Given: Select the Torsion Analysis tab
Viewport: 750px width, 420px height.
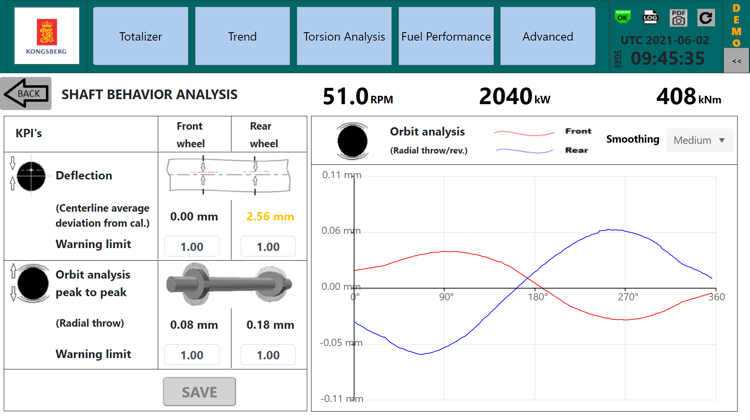Looking at the screenshot, I should tap(344, 37).
